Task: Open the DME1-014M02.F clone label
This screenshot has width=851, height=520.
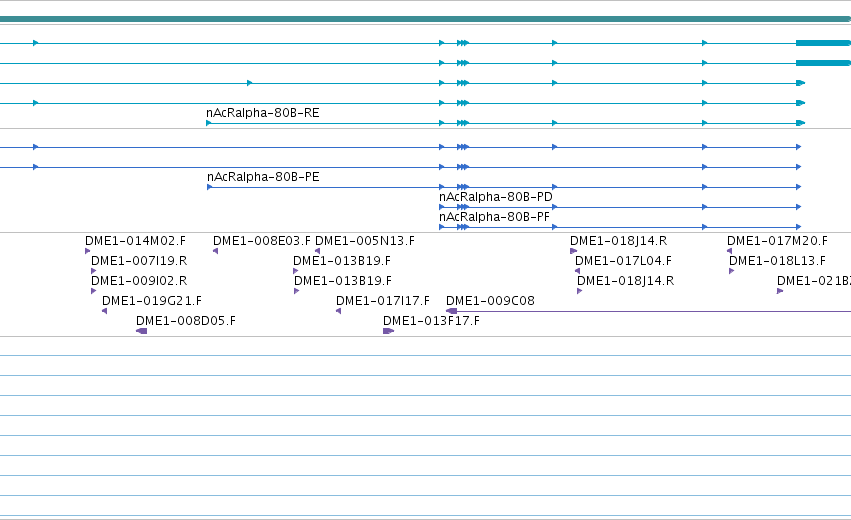Action: [x=135, y=241]
